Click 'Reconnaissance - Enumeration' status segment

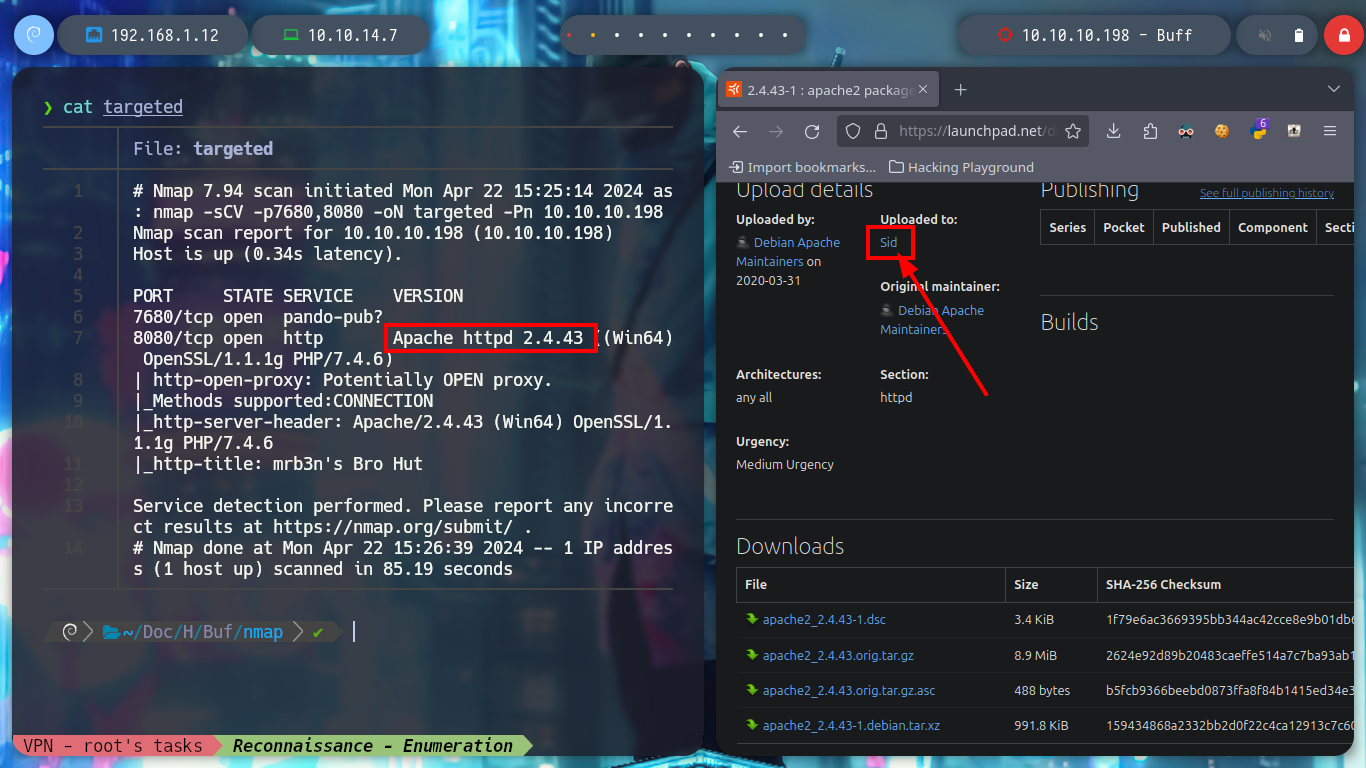pos(373,746)
